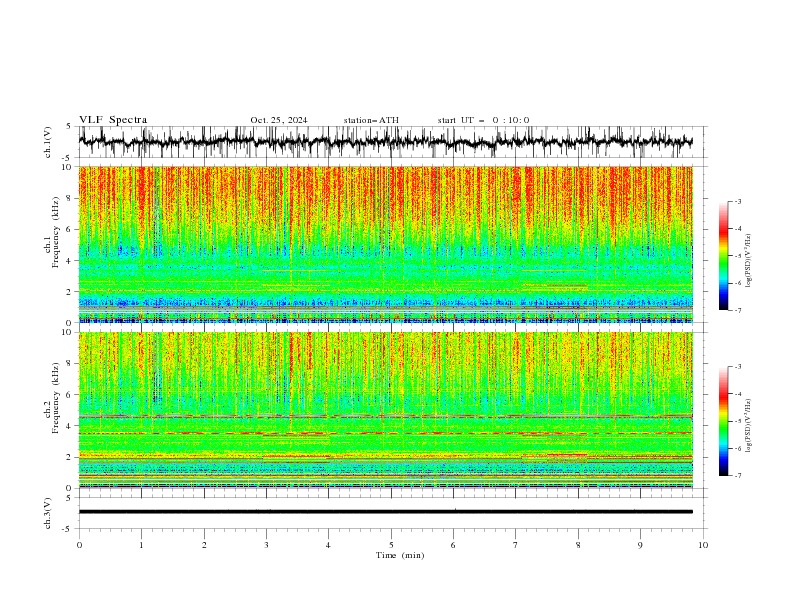Click time axis tick label '3'

point(266,545)
